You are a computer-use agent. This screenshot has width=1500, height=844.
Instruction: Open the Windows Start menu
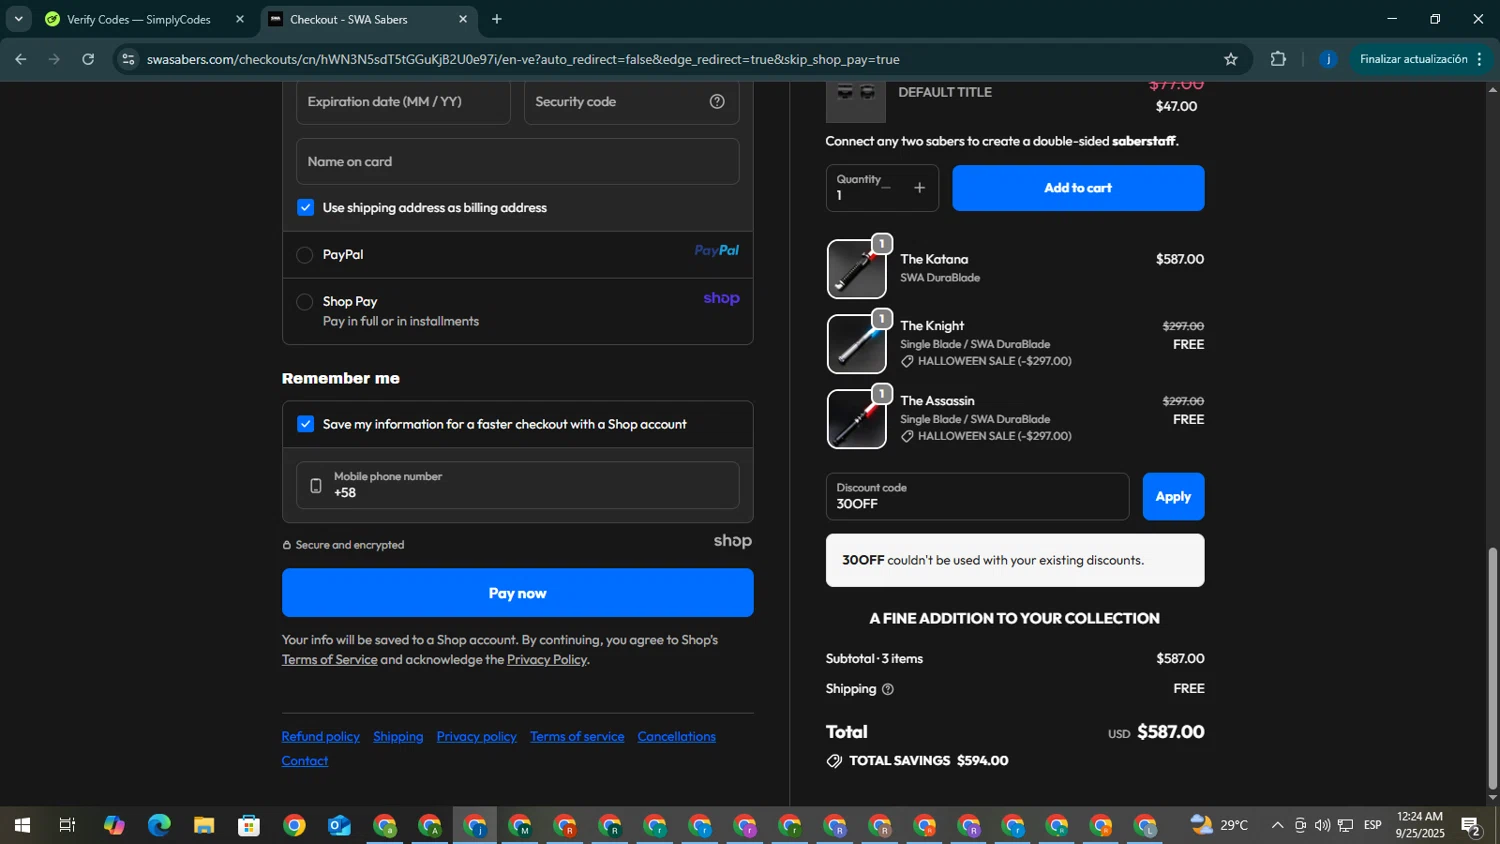22,825
